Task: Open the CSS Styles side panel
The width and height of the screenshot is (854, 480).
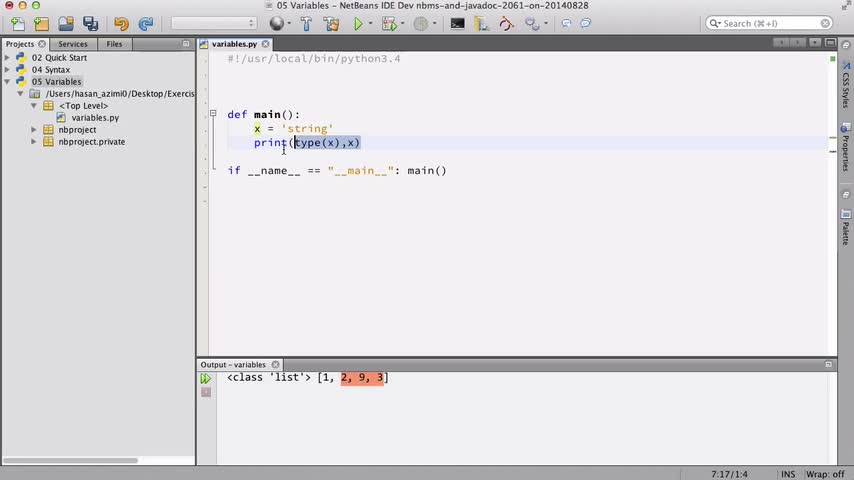Action: [x=845, y=84]
